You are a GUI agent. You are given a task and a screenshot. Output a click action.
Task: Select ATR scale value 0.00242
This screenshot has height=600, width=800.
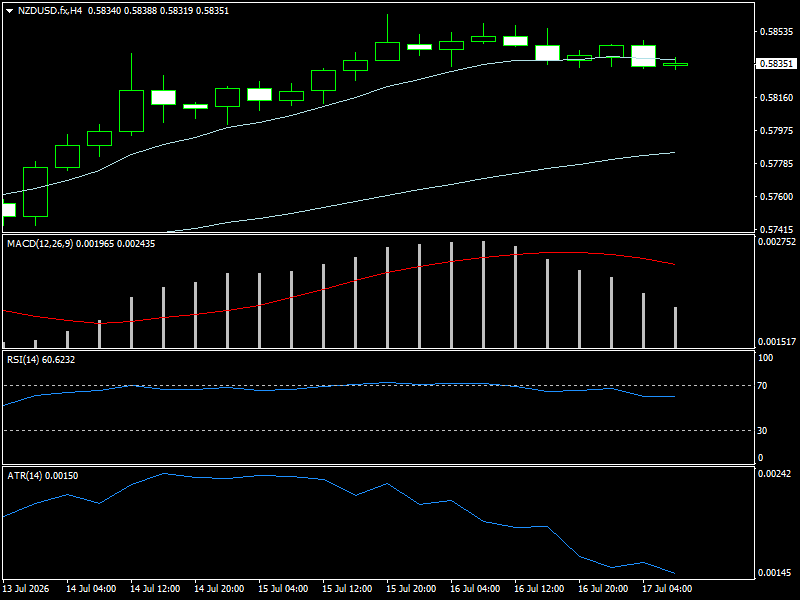coord(774,473)
